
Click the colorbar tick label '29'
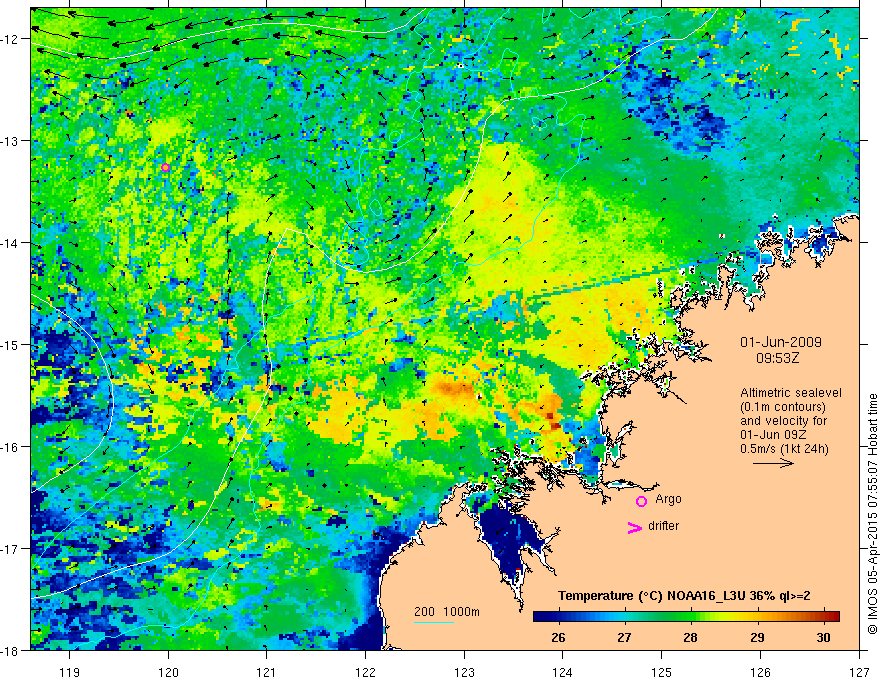(757, 637)
